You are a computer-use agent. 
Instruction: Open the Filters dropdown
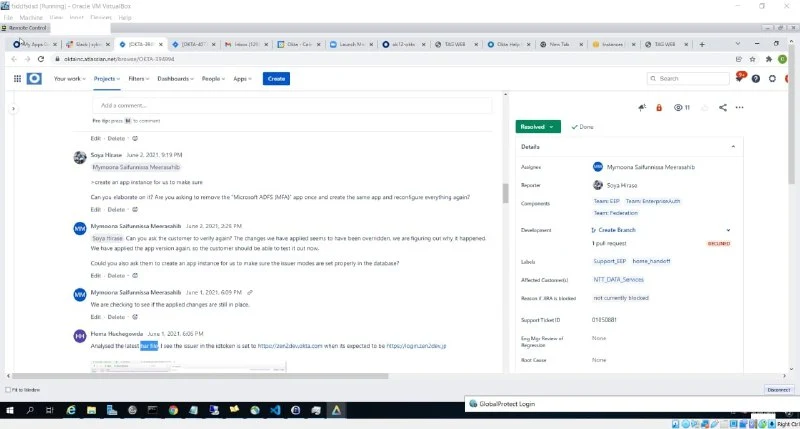[x=139, y=79]
